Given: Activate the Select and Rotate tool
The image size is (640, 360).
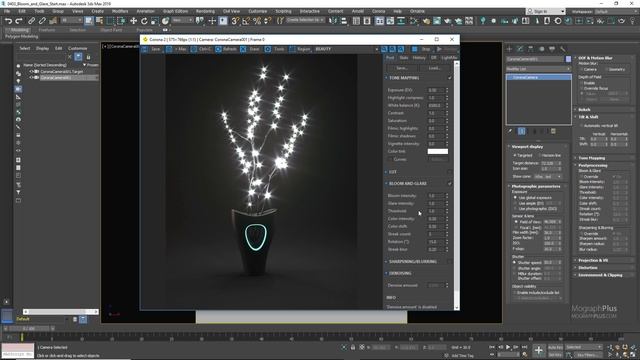Looking at the screenshot, I should [144, 21].
